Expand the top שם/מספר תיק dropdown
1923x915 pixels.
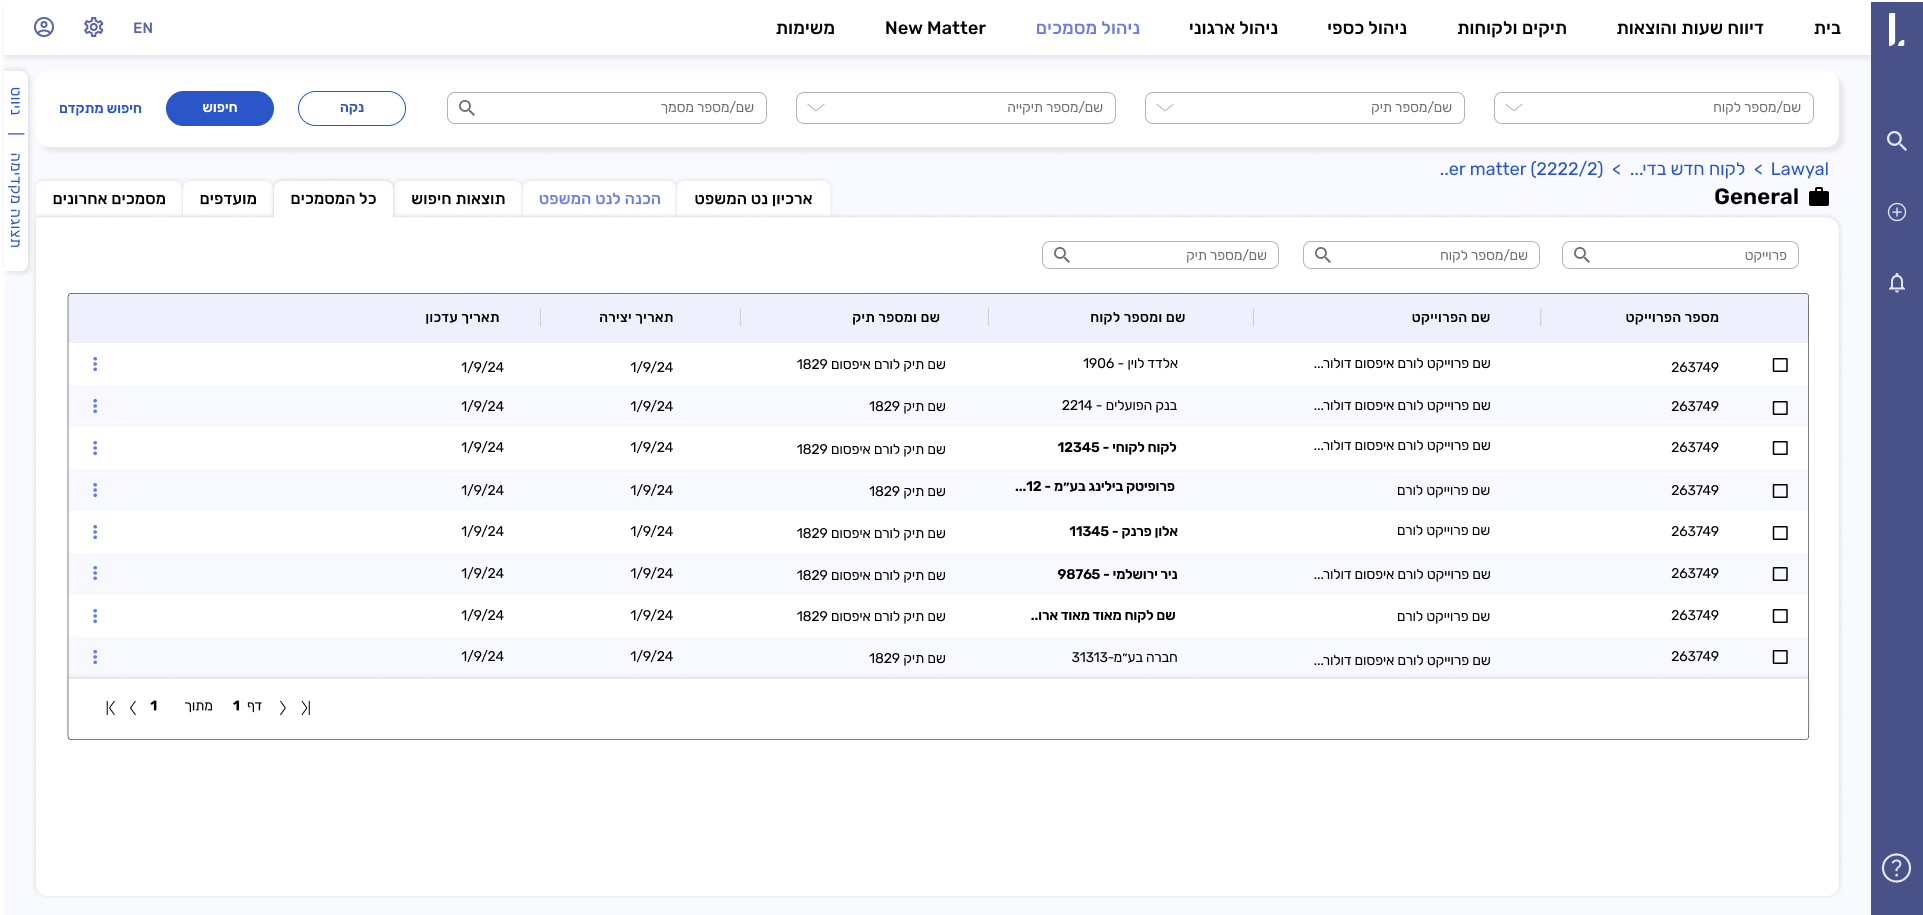click(1165, 108)
